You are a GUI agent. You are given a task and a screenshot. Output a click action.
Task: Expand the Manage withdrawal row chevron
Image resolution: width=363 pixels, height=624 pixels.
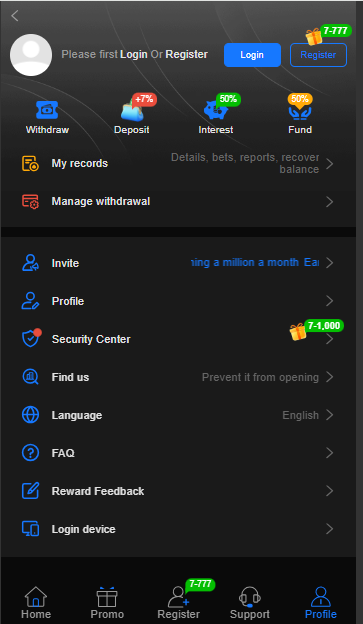[330, 202]
